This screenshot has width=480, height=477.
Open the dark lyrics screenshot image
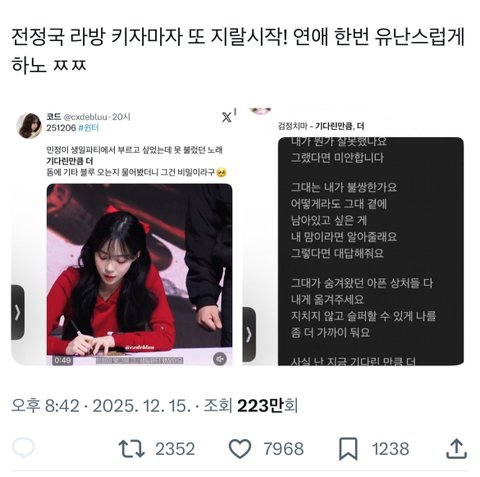371,251
